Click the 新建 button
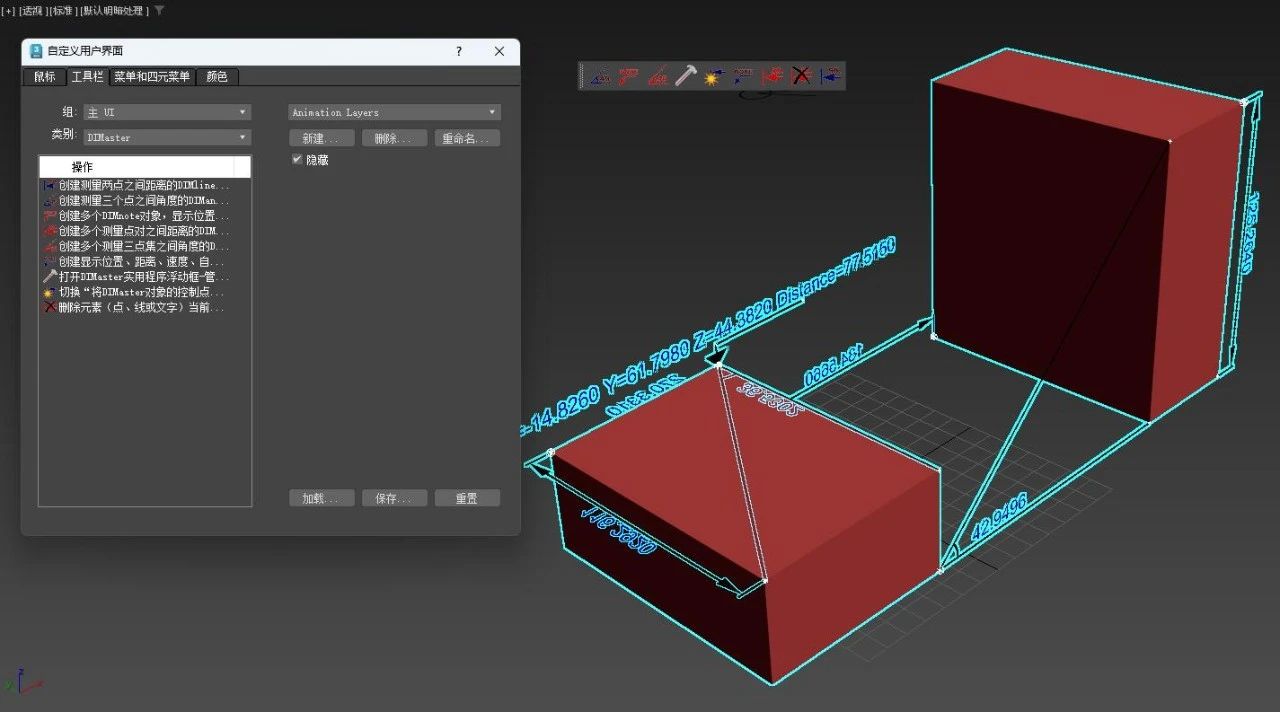The width and height of the screenshot is (1280, 712). pyautogui.click(x=321, y=137)
